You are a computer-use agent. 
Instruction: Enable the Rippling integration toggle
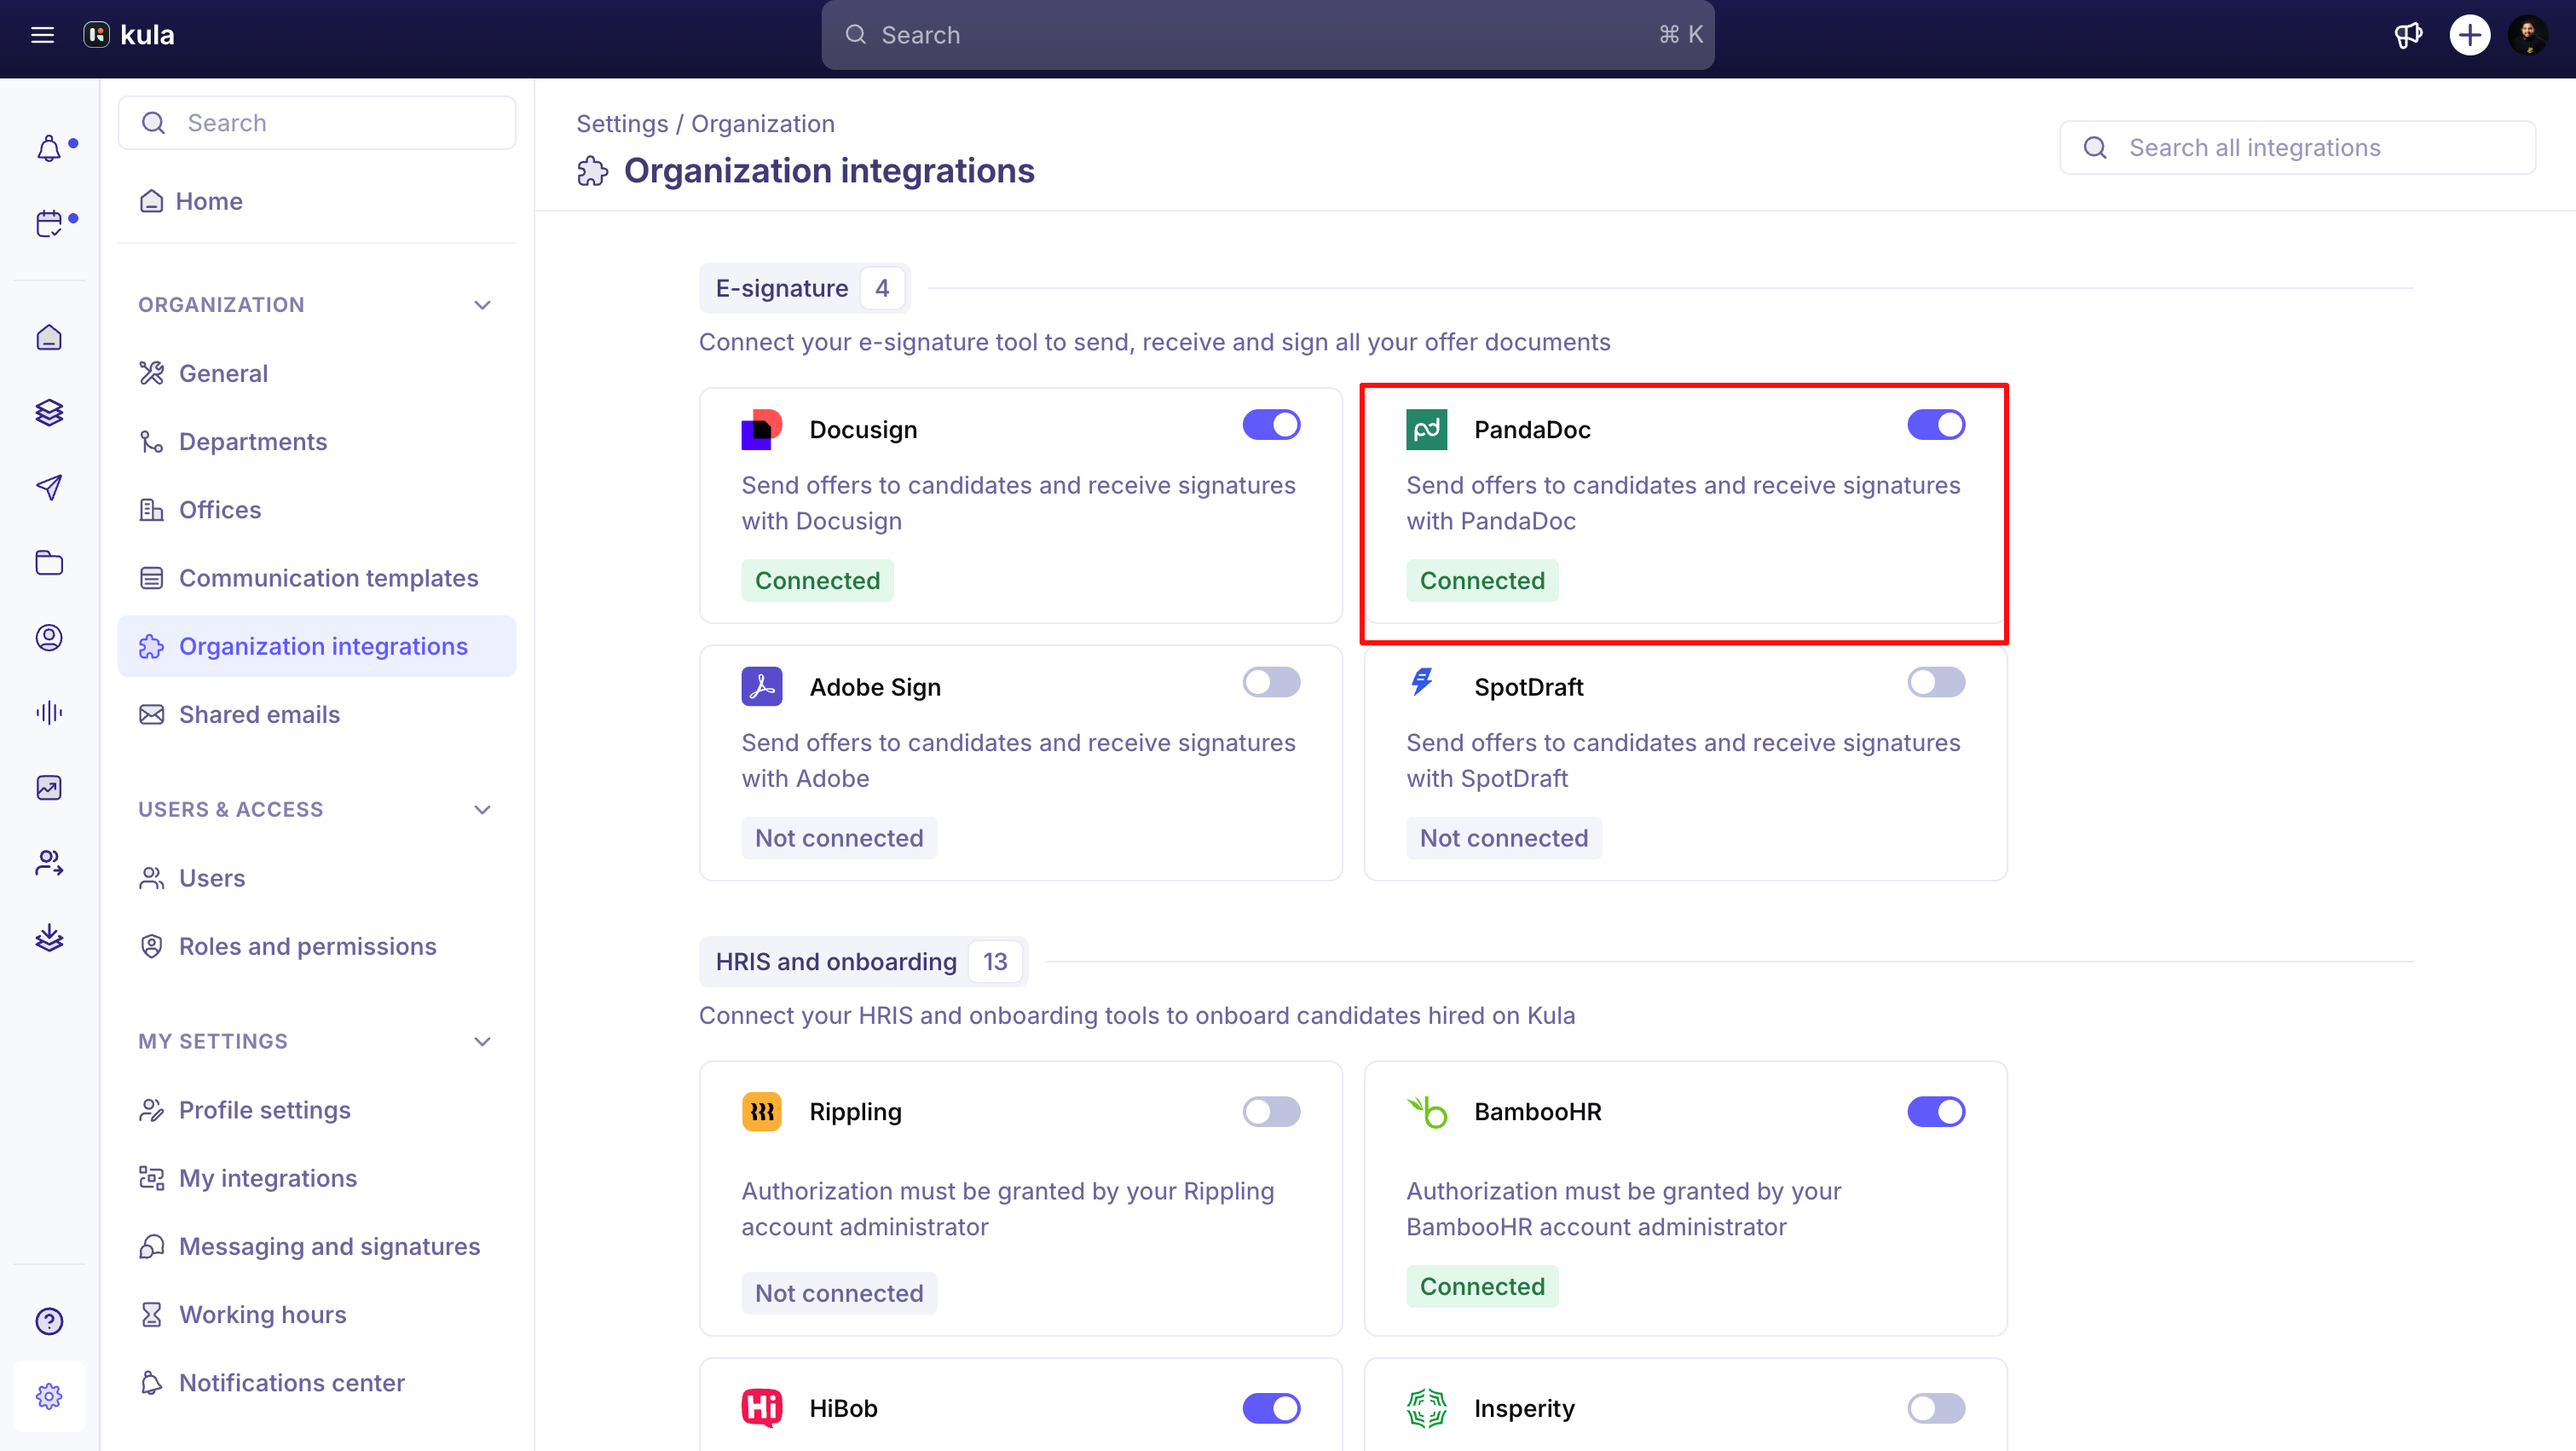(1271, 1111)
